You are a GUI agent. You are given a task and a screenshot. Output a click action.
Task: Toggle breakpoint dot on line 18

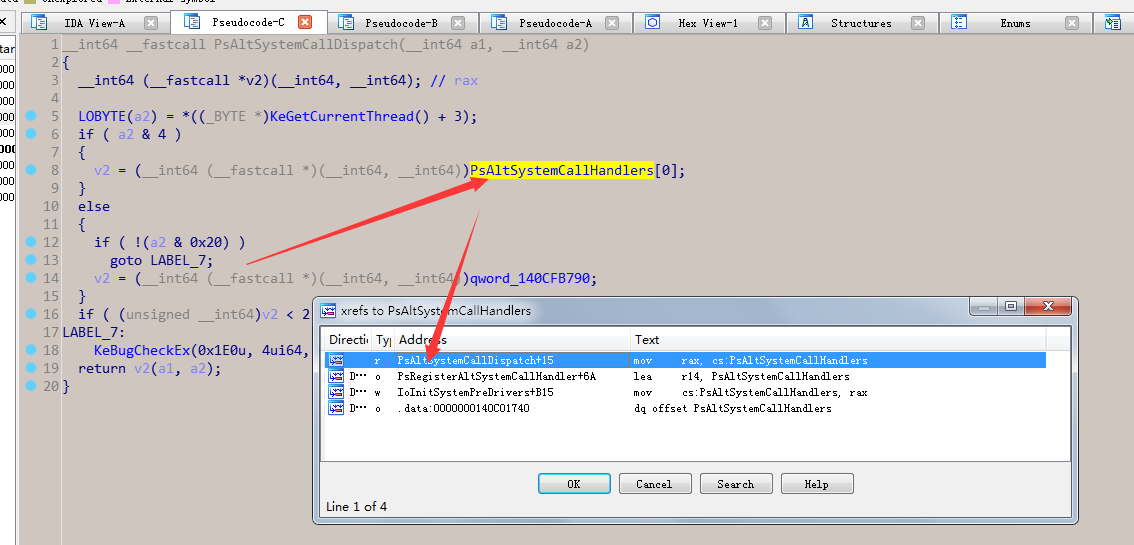(x=30, y=350)
